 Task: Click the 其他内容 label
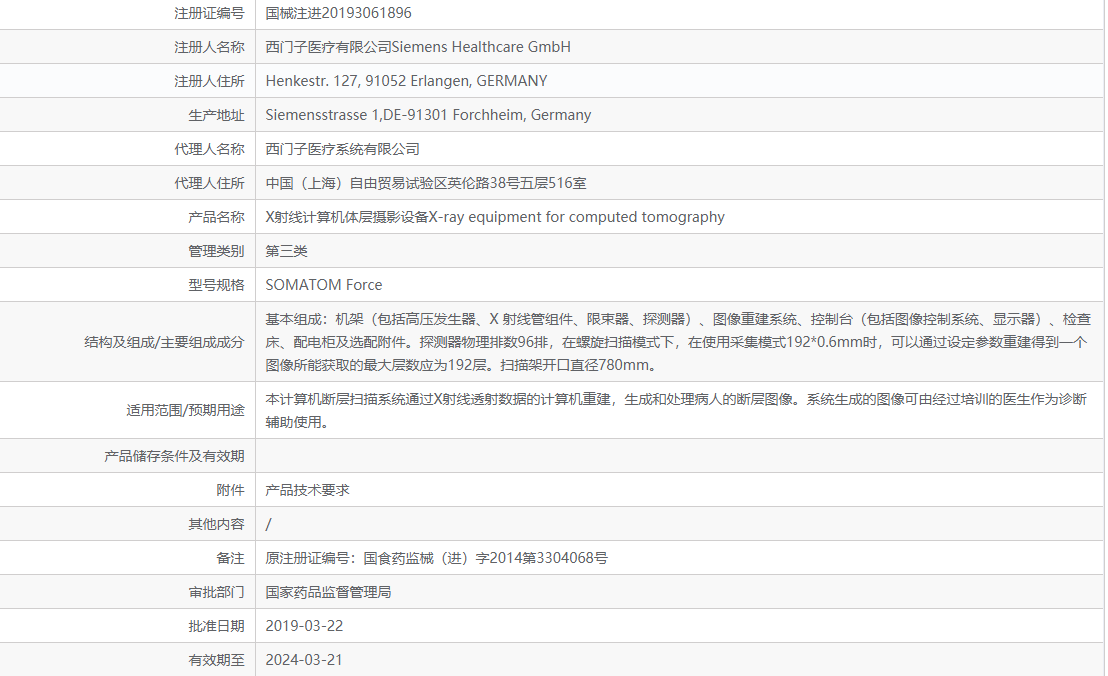tap(216, 524)
